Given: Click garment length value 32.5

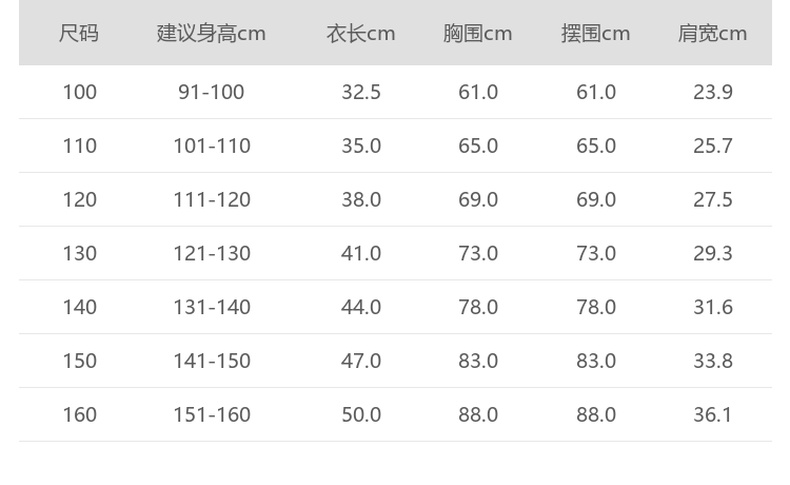Looking at the screenshot, I should pos(361,92).
